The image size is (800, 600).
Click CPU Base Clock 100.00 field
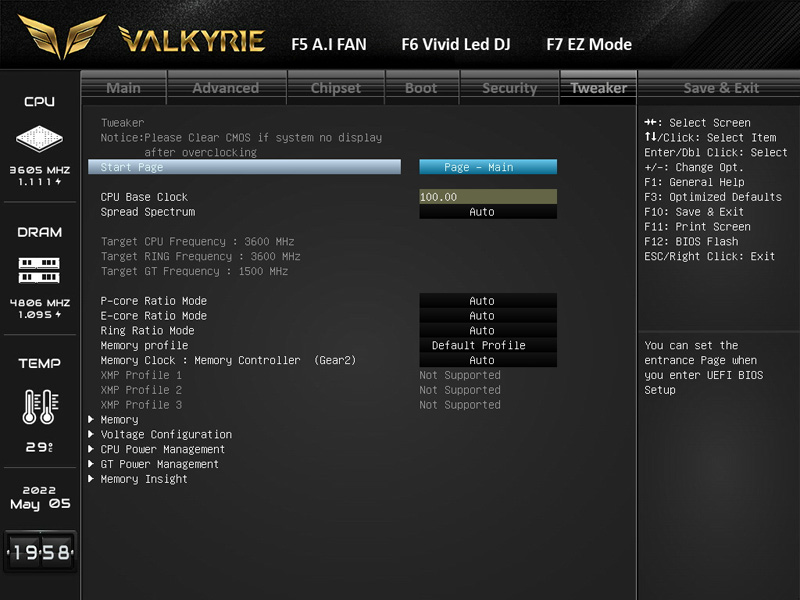point(488,197)
